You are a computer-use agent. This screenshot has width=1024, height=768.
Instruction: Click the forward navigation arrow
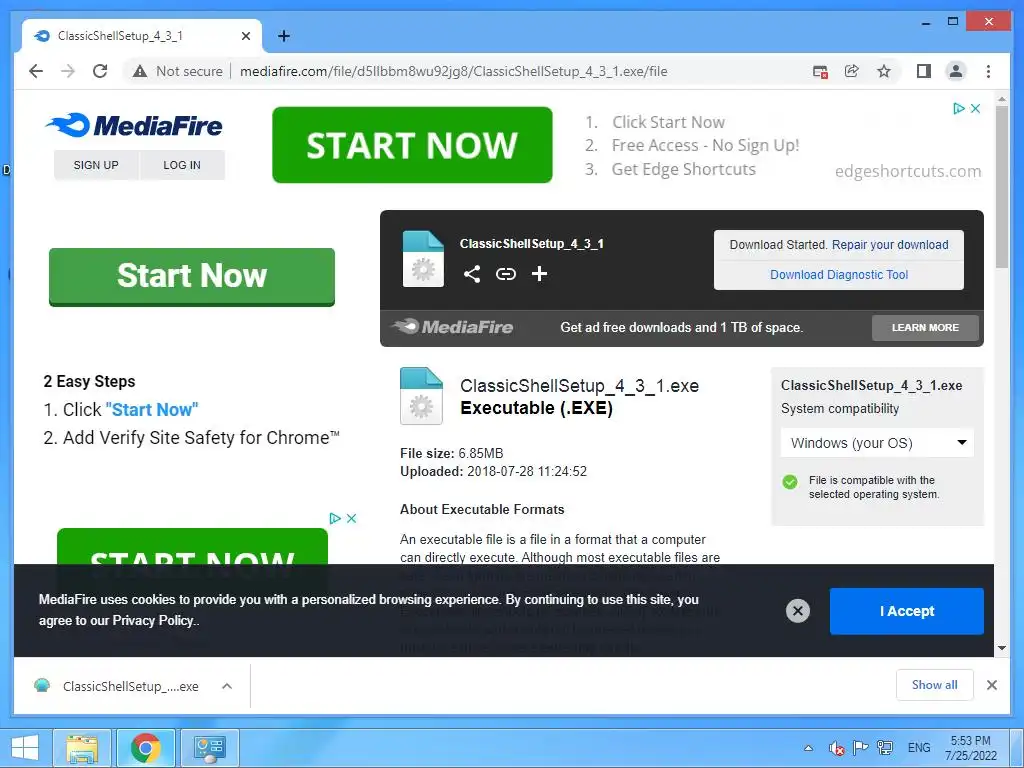pos(68,71)
